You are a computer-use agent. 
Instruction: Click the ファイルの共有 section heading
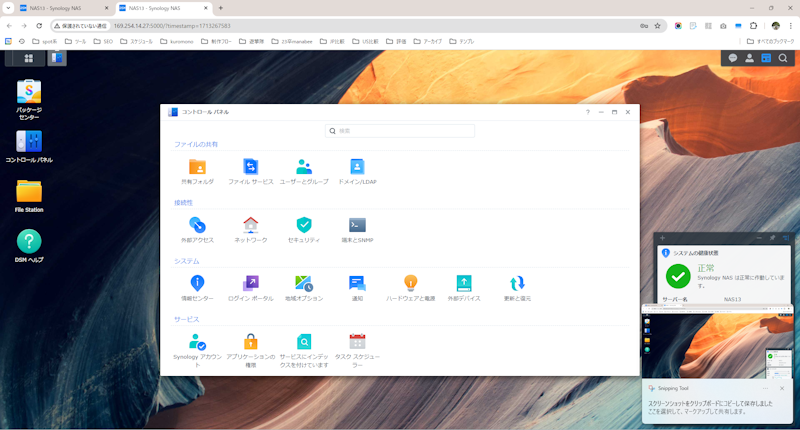click(x=196, y=144)
